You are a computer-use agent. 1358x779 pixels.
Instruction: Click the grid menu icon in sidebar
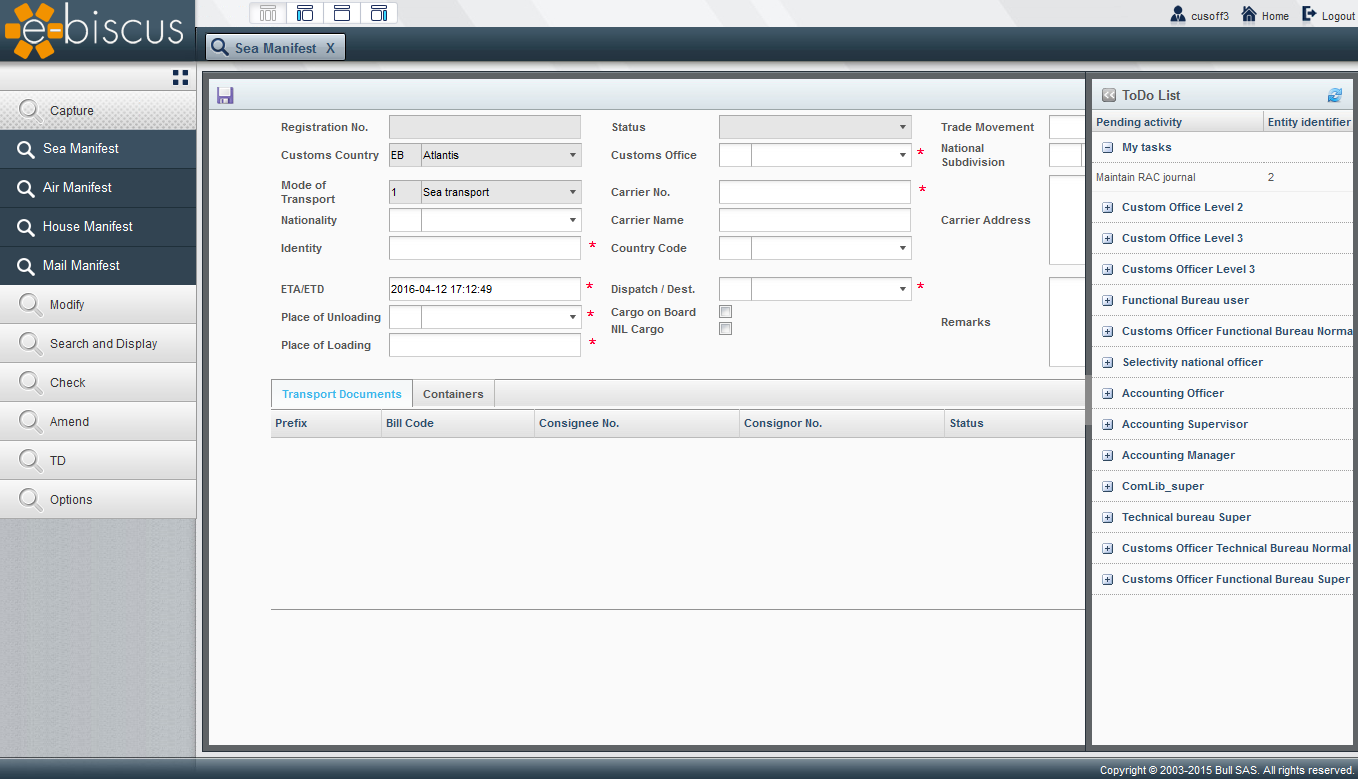(180, 77)
